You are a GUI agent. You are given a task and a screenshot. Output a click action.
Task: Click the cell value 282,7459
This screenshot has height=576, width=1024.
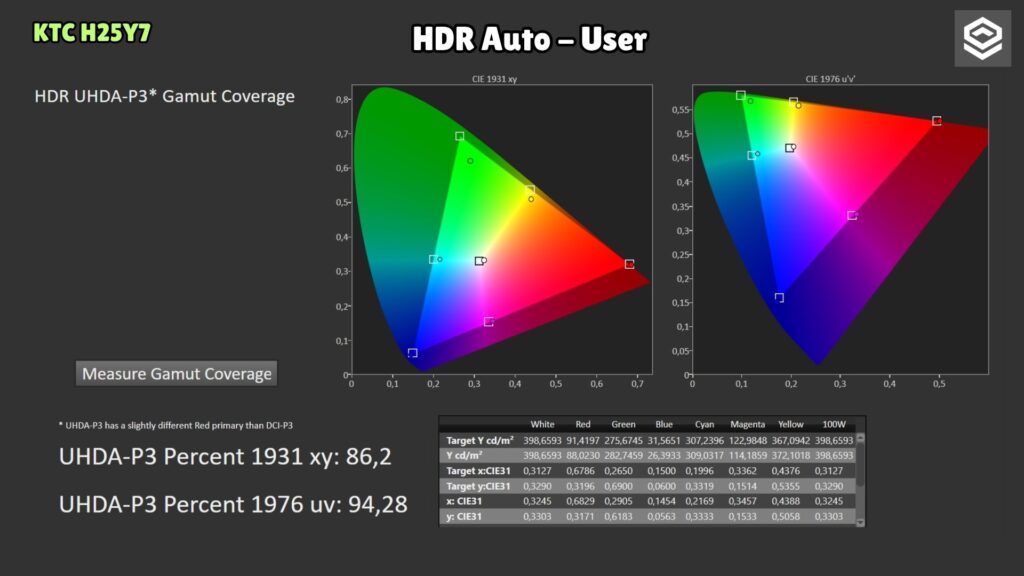[623, 455]
